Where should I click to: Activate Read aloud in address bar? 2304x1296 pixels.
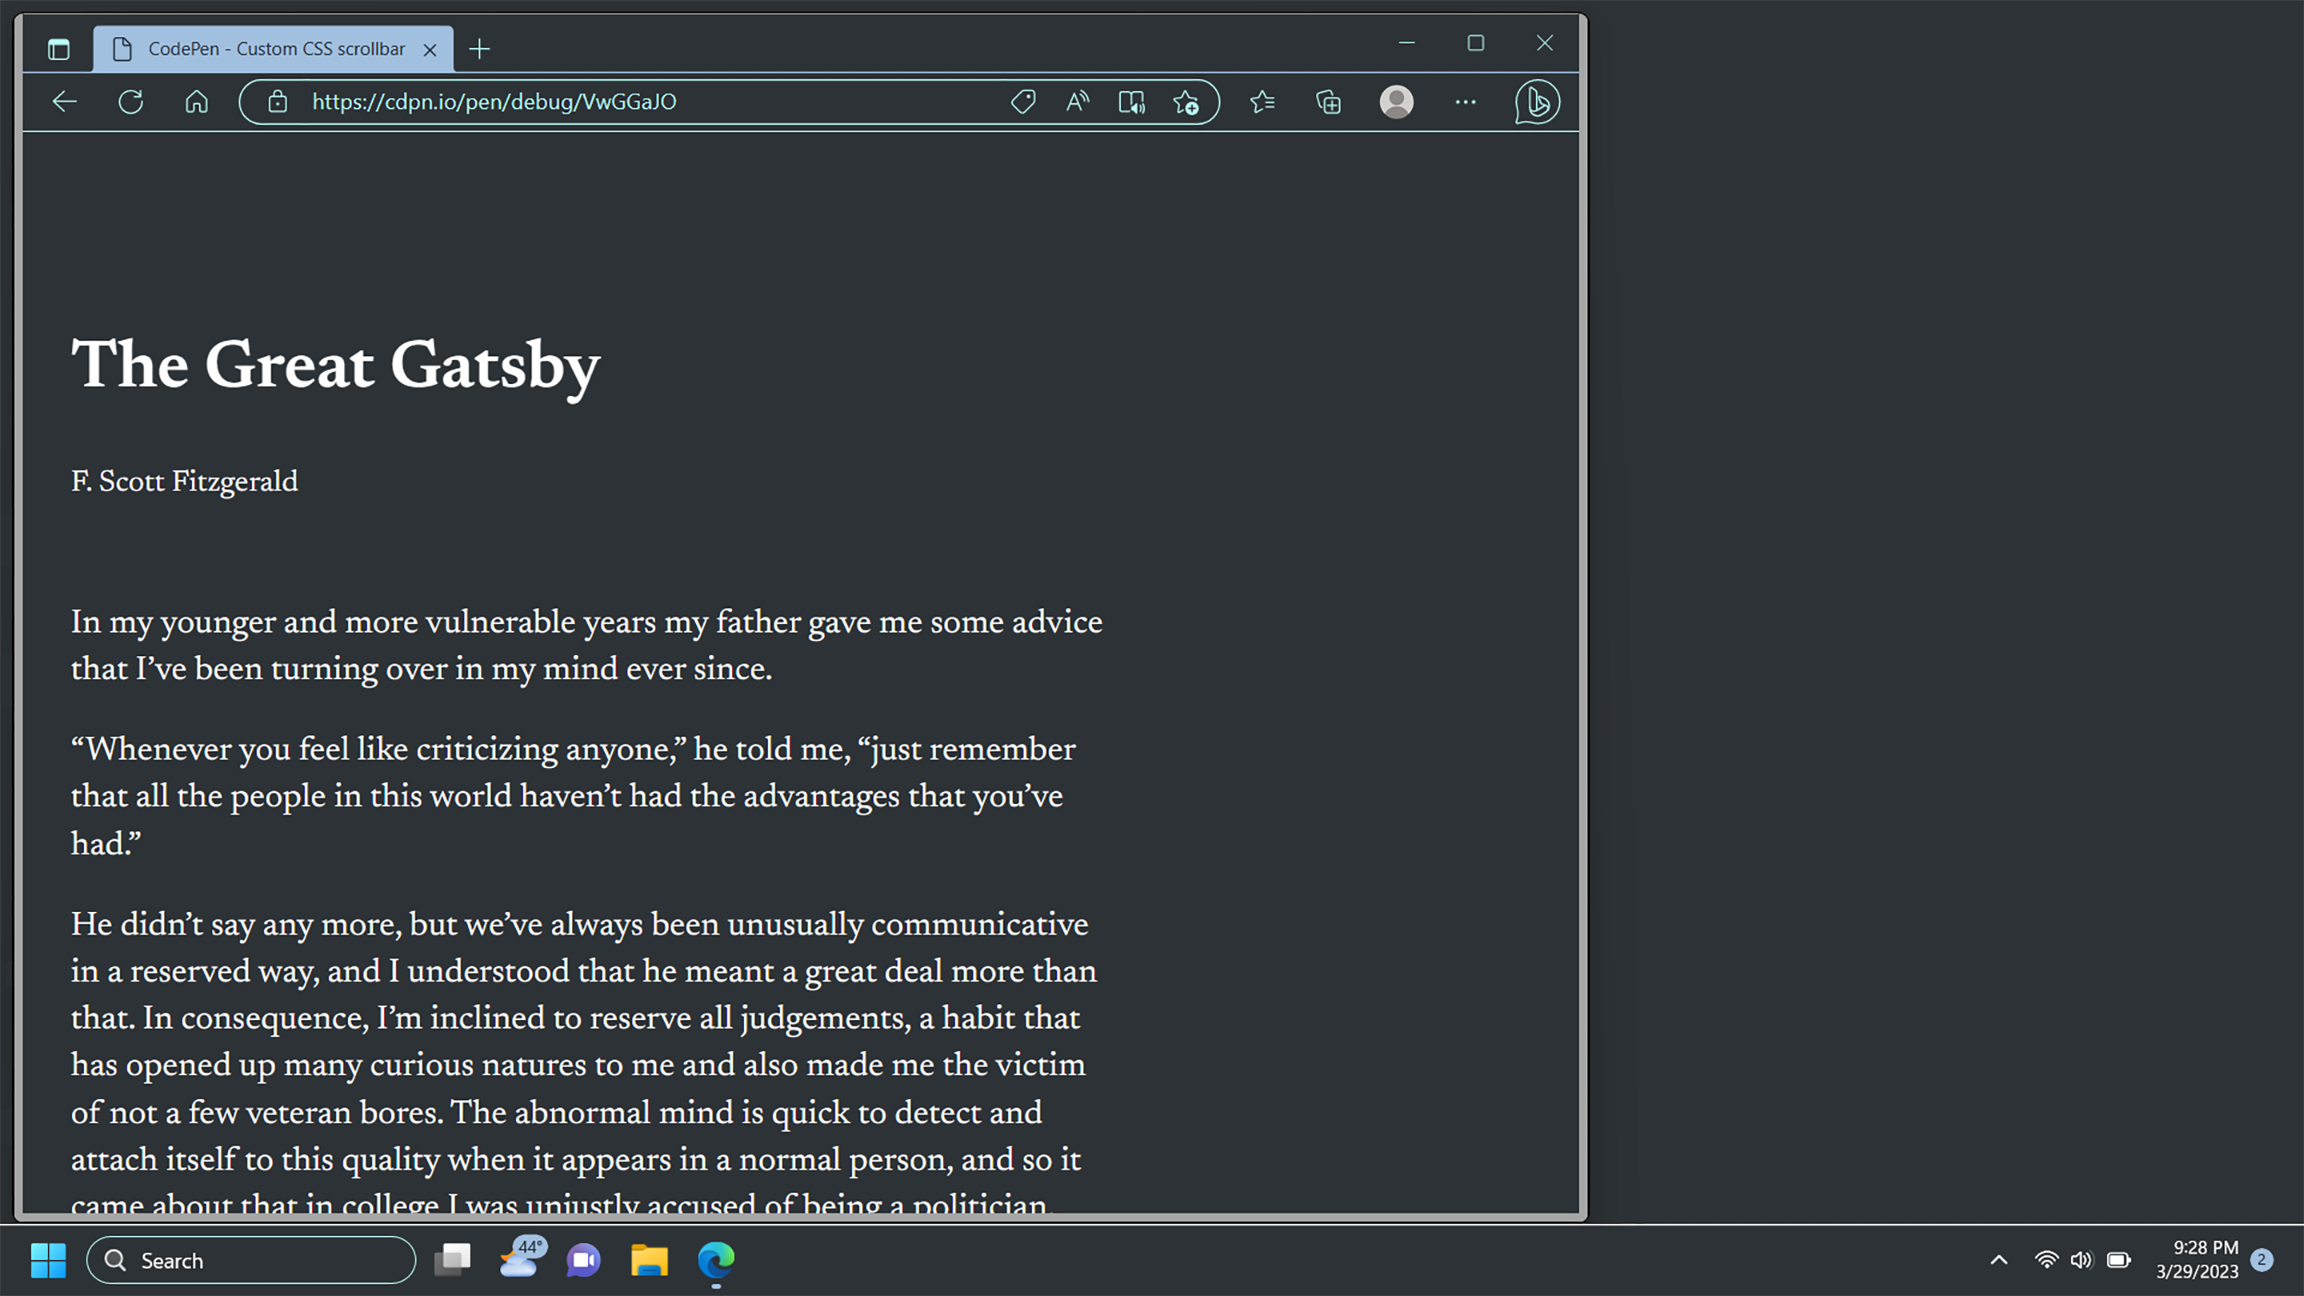coord(1077,102)
